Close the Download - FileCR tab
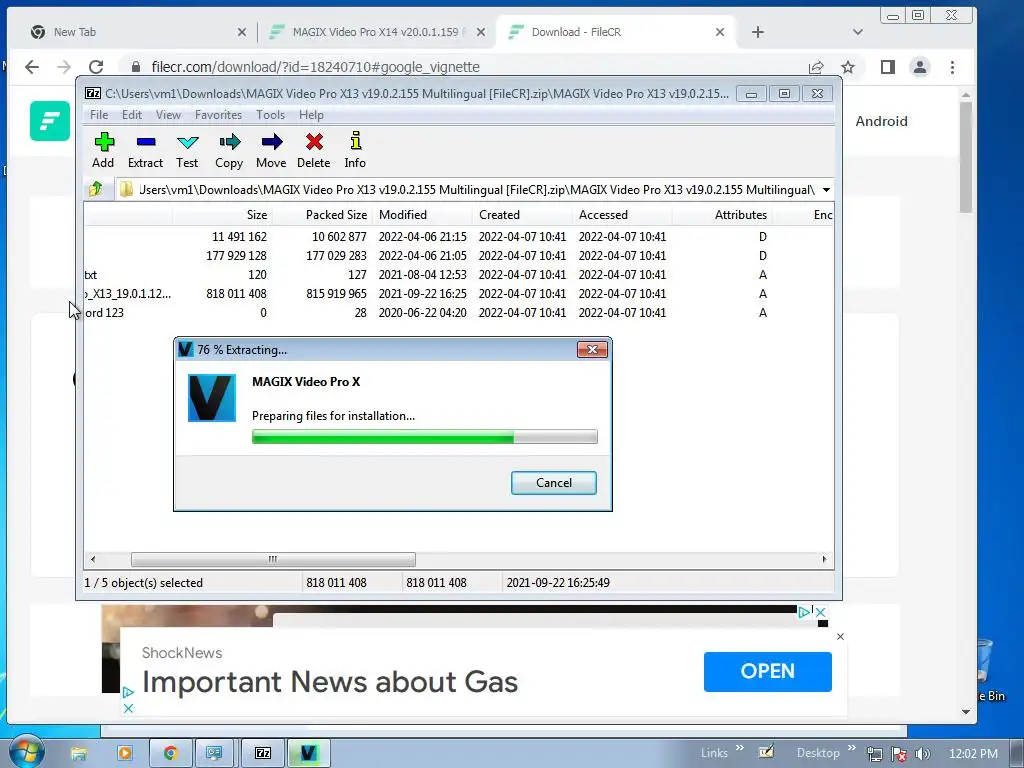Viewport: 1024px width, 768px height. tap(720, 32)
